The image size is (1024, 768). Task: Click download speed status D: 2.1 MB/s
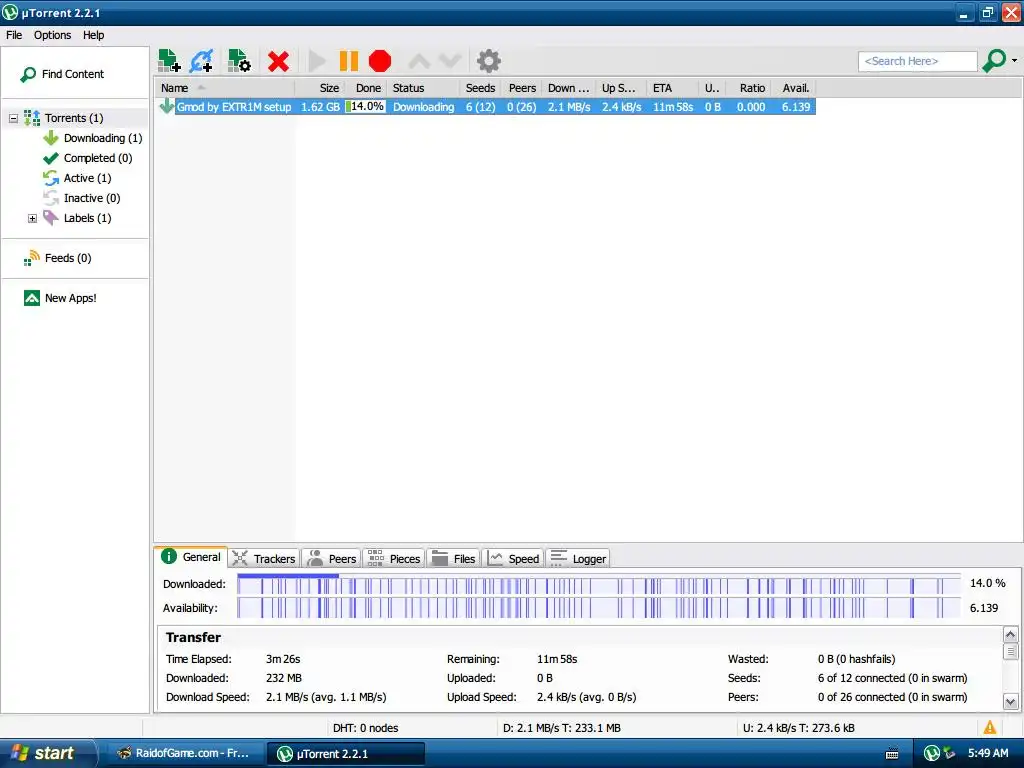pyautogui.click(x=562, y=728)
